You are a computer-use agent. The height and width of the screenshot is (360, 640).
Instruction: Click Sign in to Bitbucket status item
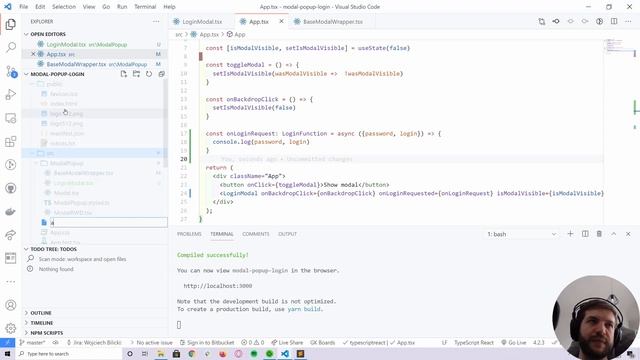pyautogui.click(x=207, y=342)
